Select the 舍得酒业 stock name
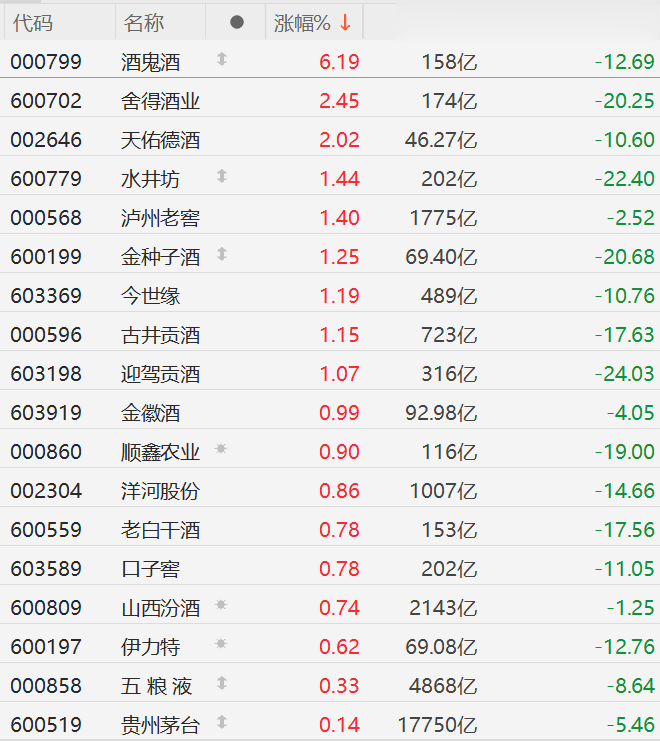This screenshot has width=660, height=741. (160, 101)
